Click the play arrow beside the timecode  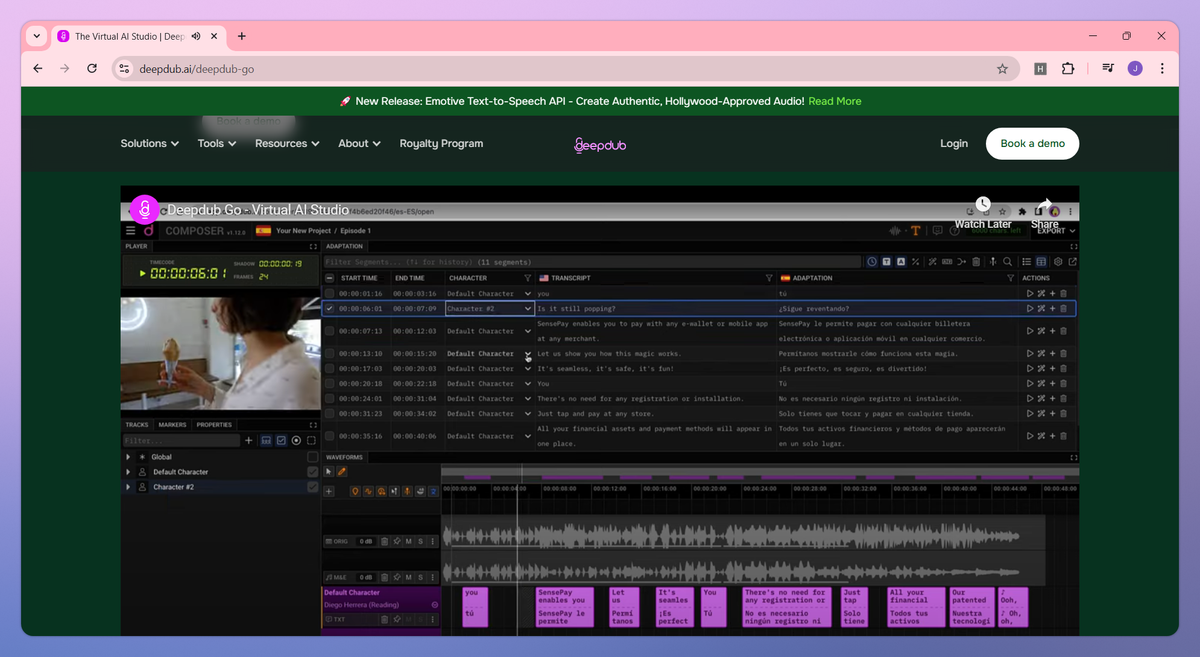(x=142, y=272)
